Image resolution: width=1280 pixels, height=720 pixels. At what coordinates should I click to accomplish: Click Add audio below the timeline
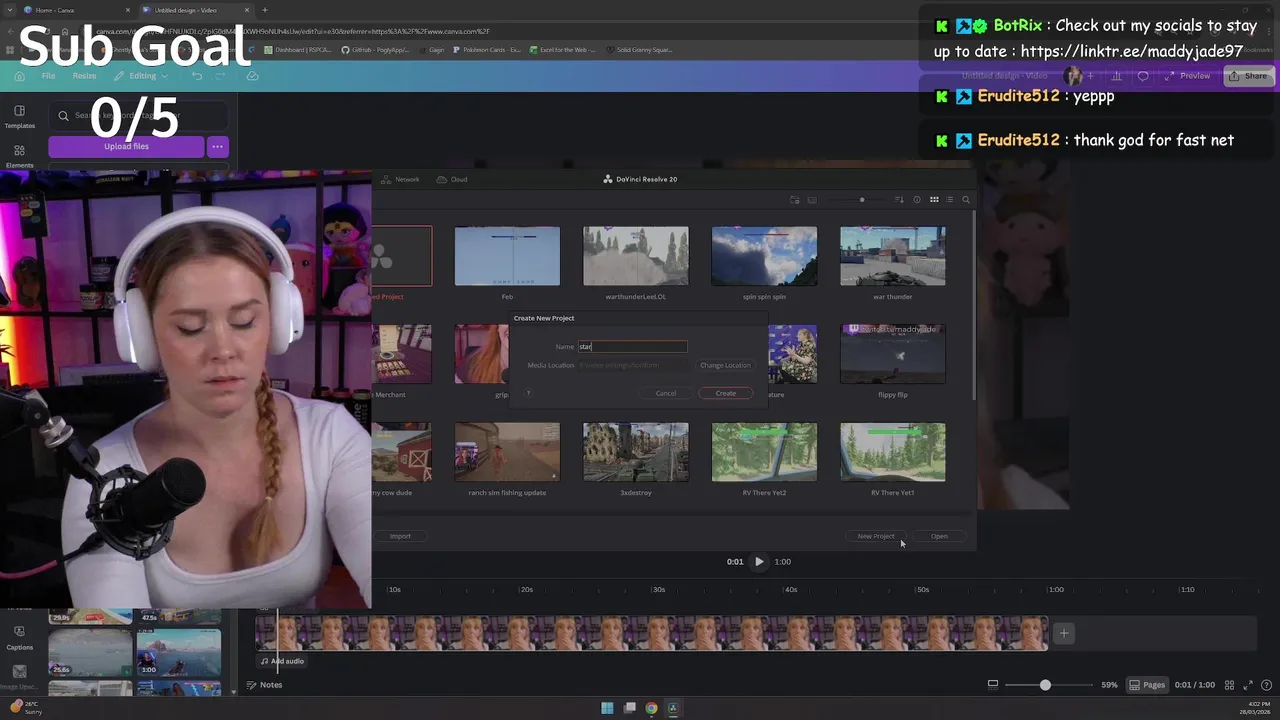click(283, 661)
